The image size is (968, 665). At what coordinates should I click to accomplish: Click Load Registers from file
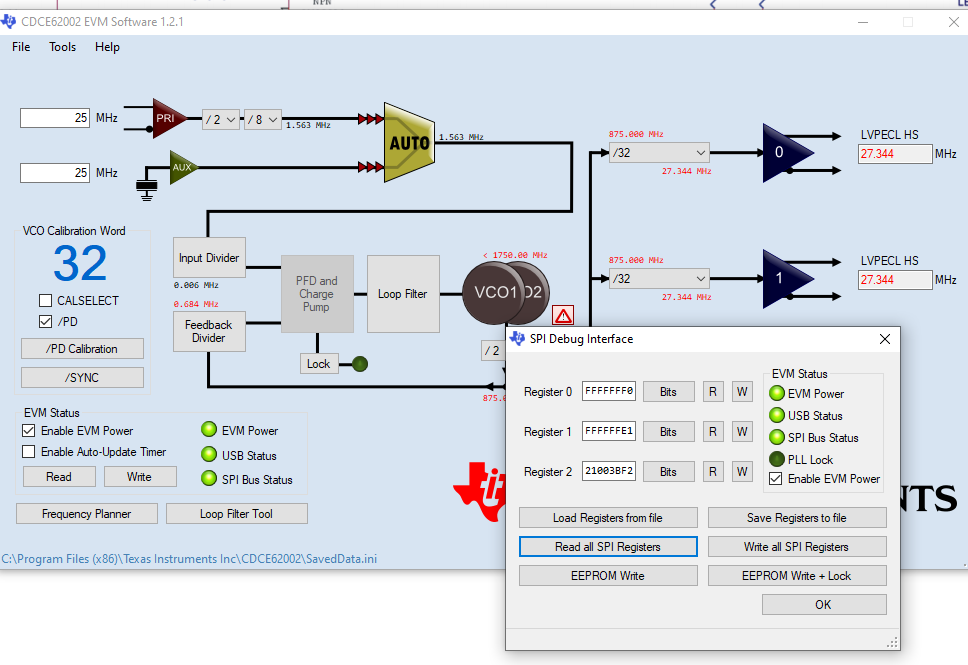pyautogui.click(x=608, y=517)
